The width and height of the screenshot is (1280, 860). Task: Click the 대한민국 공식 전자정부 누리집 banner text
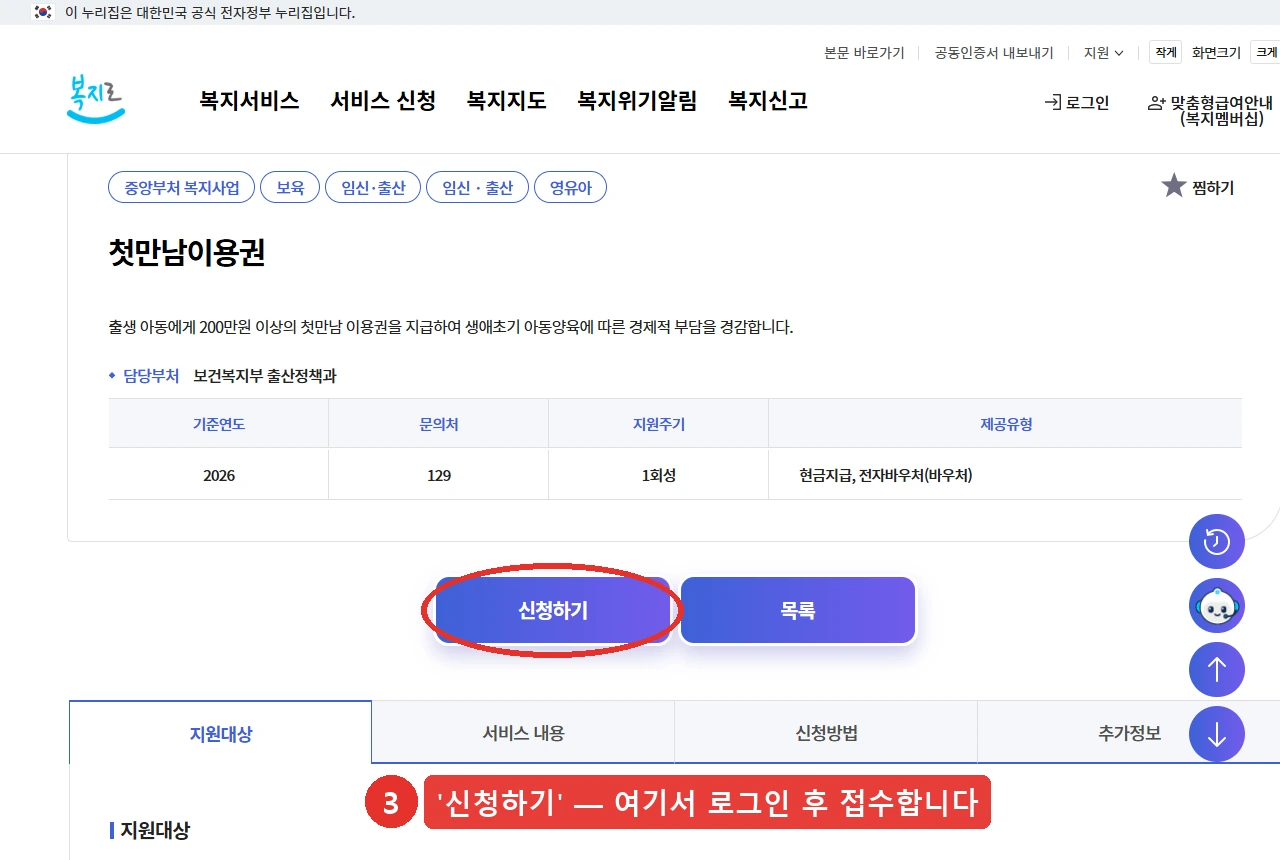210,13
